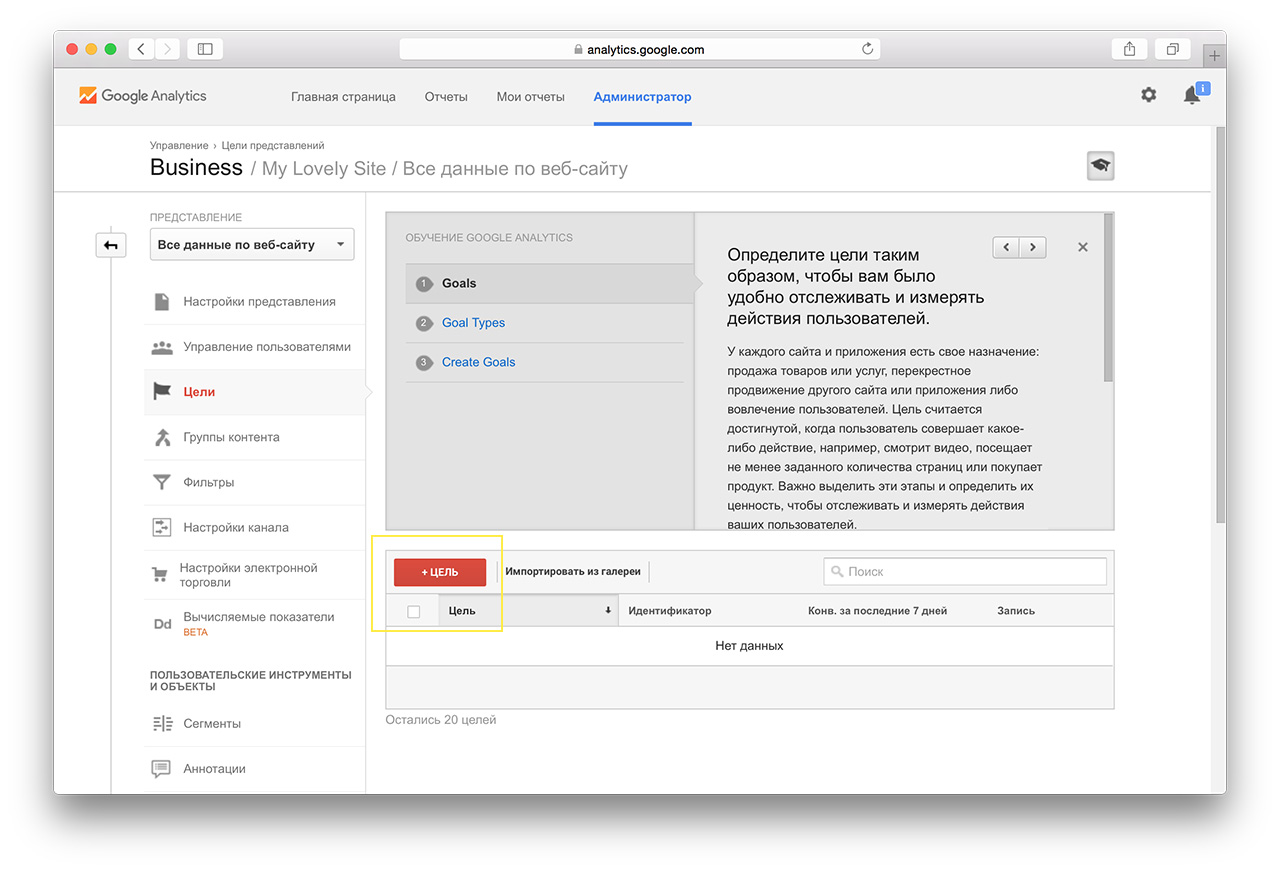Click the red + ЦЕЛЬ button
This screenshot has width=1280, height=871.
(x=440, y=572)
